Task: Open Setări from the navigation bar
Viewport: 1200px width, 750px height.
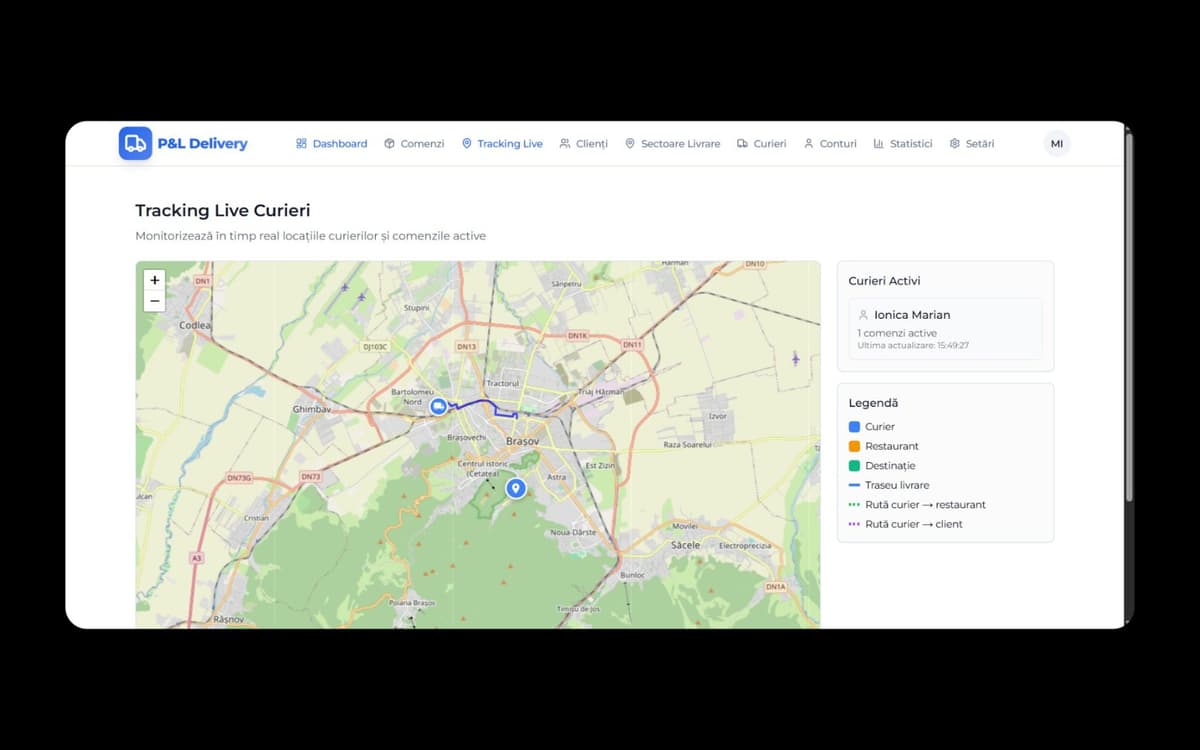Action: pyautogui.click(x=971, y=144)
